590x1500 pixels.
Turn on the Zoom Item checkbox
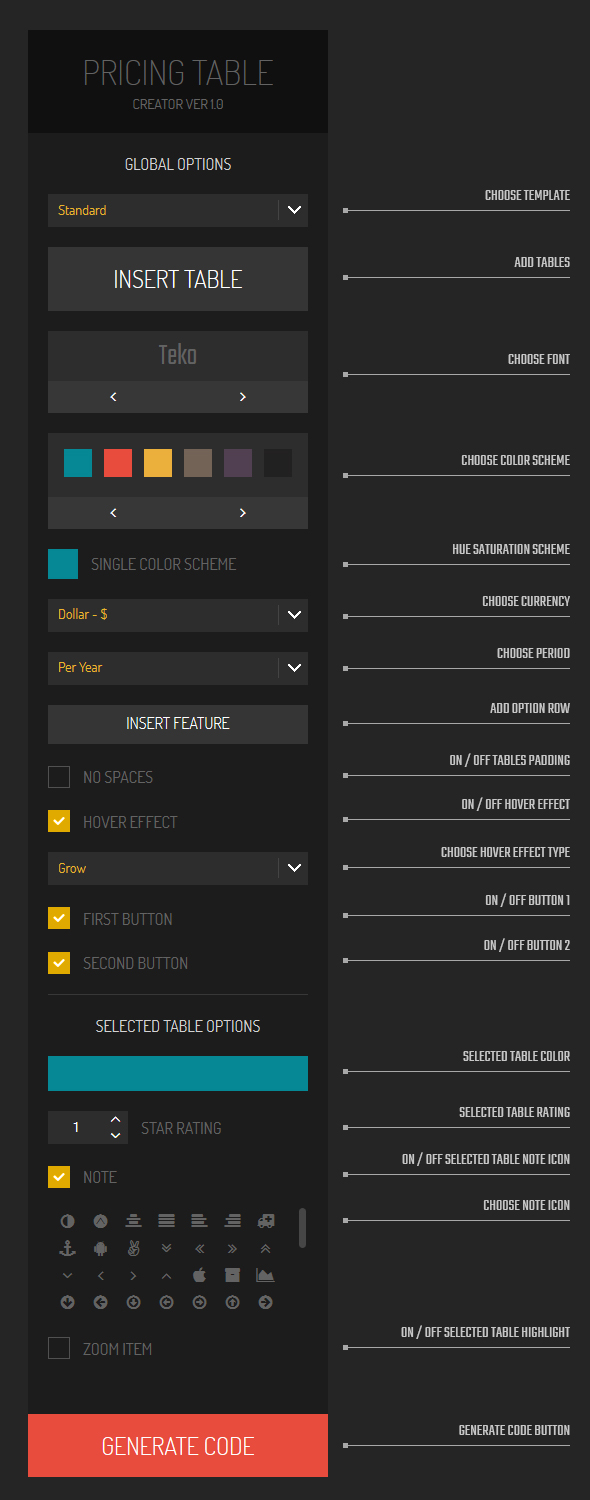tap(59, 1348)
